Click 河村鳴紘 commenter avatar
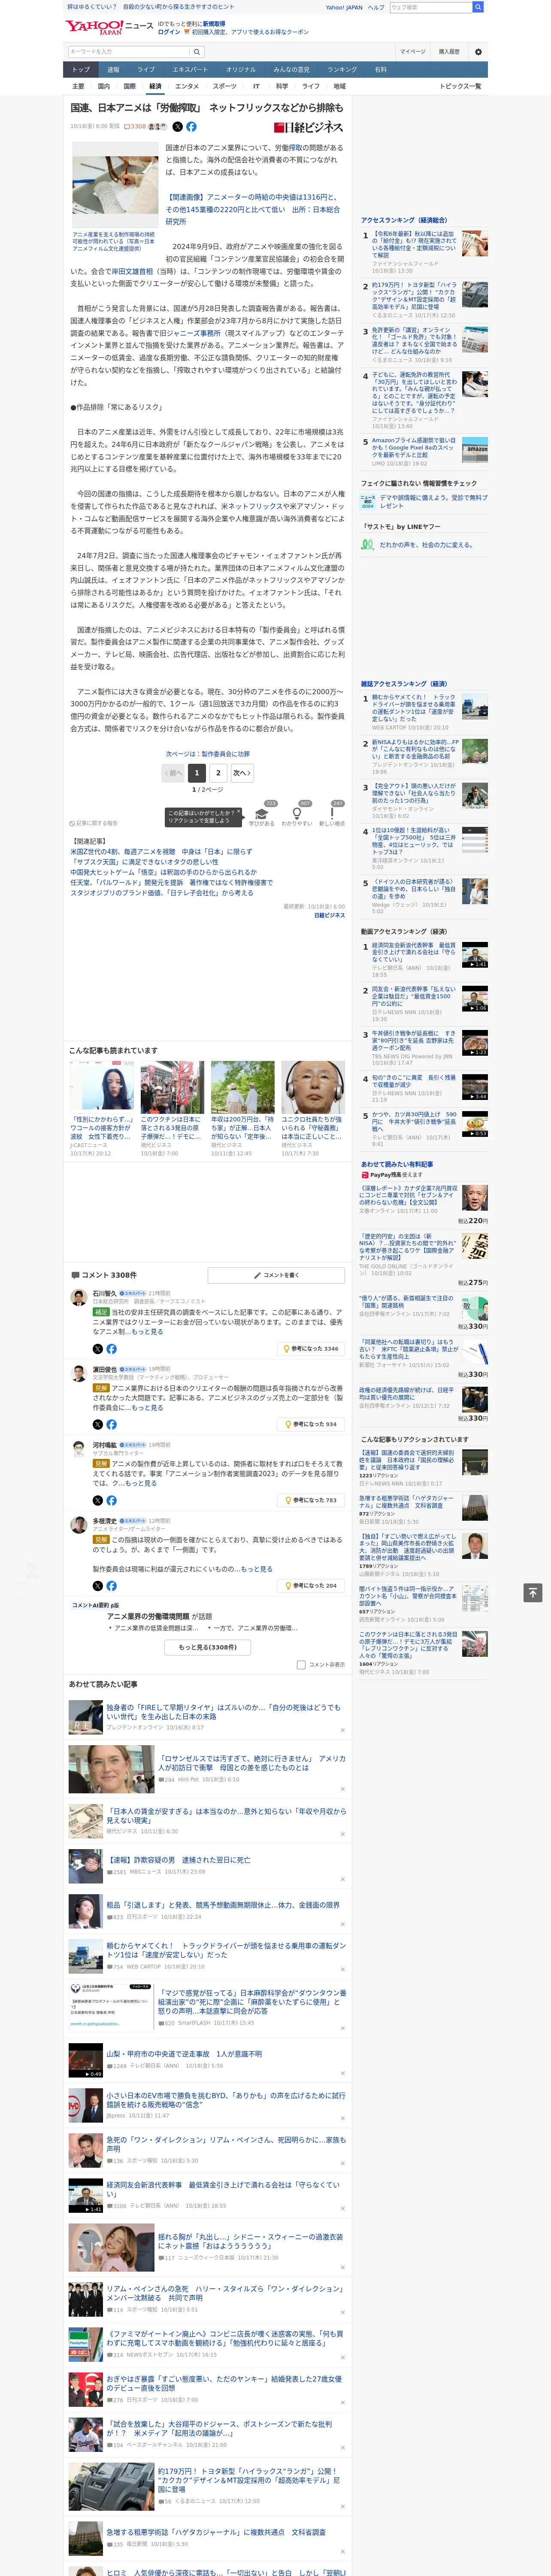The width and height of the screenshot is (551, 2576). 78,1450
